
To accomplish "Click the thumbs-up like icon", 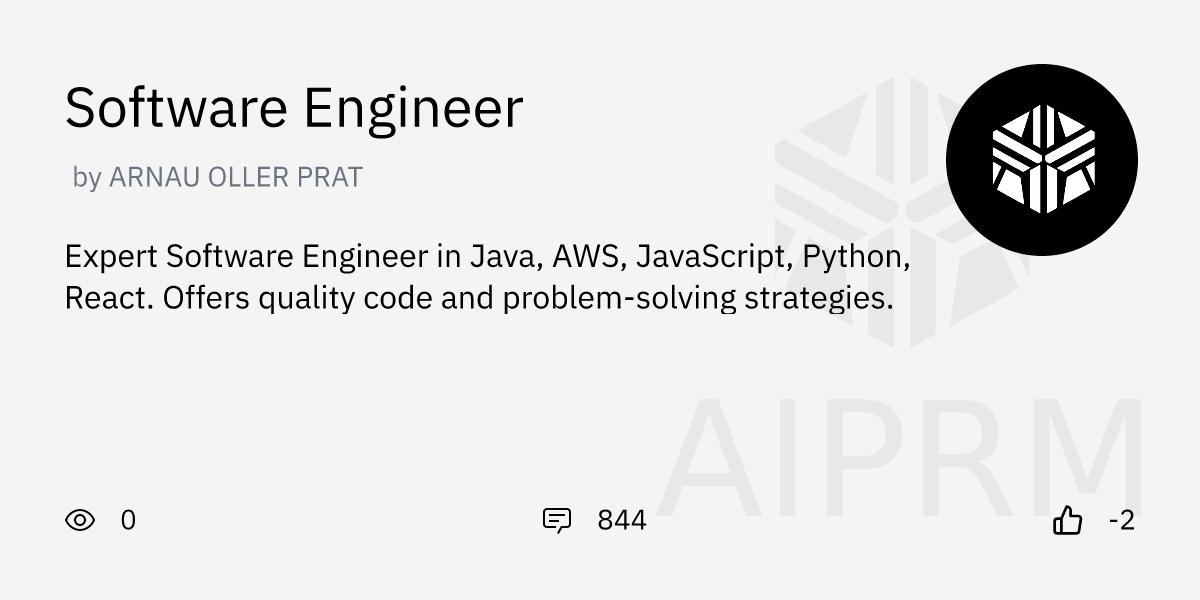I will coord(1068,520).
